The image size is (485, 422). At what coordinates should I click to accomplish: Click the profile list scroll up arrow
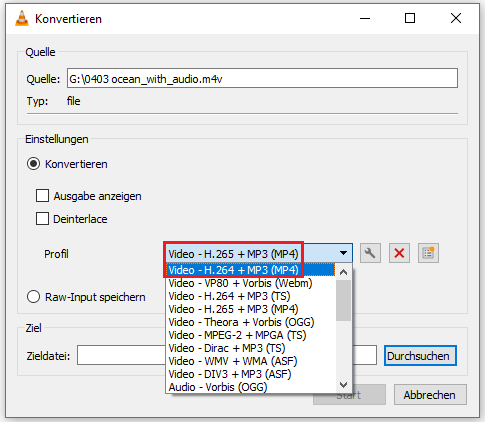(343, 272)
